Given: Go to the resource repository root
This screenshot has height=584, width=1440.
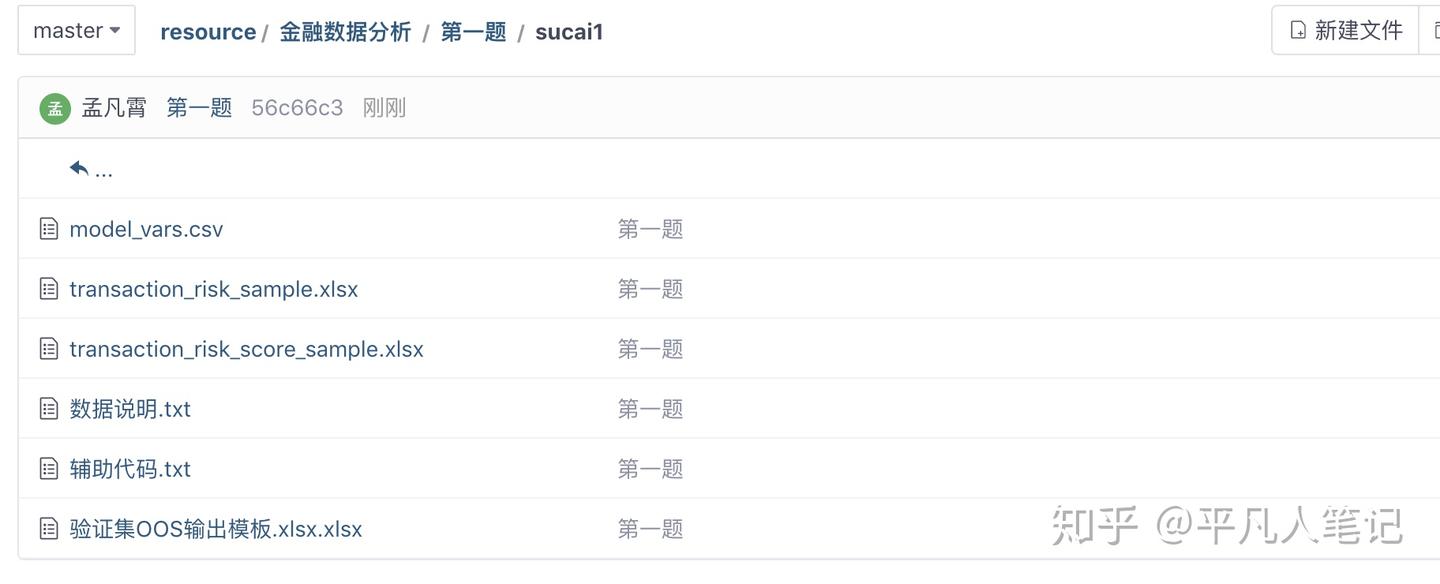Looking at the screenshot, I should [207, 32].
